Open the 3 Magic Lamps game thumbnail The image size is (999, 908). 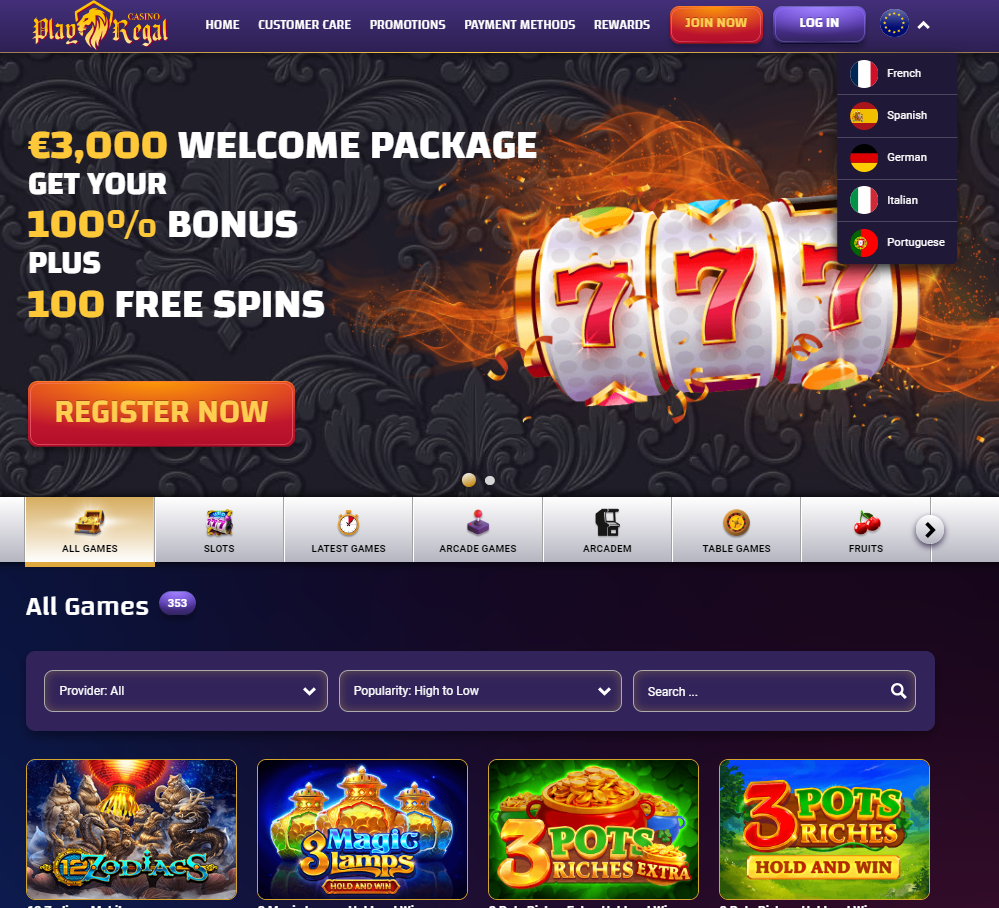(363, 829)
